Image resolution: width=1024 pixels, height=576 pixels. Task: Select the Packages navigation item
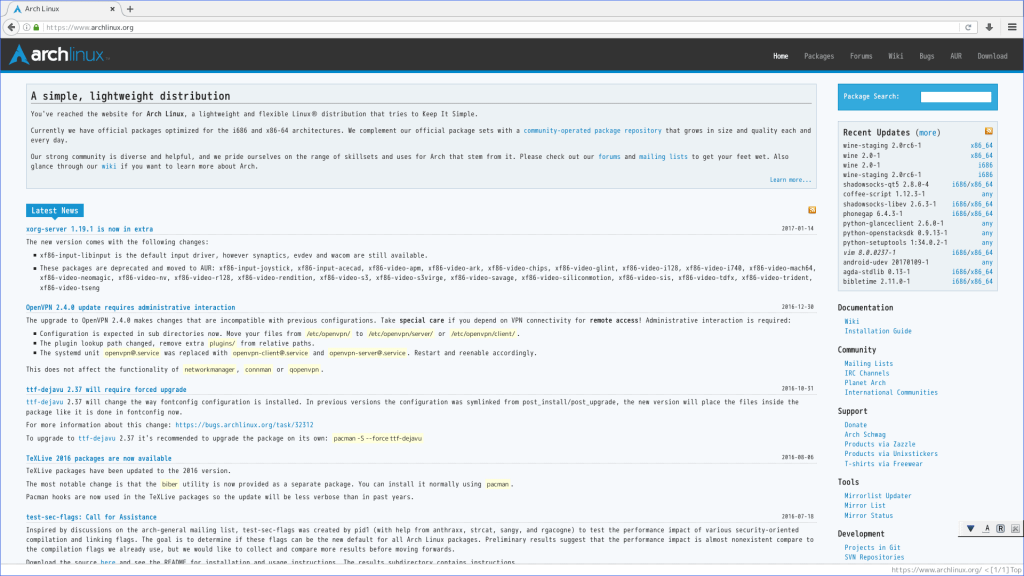819,56
